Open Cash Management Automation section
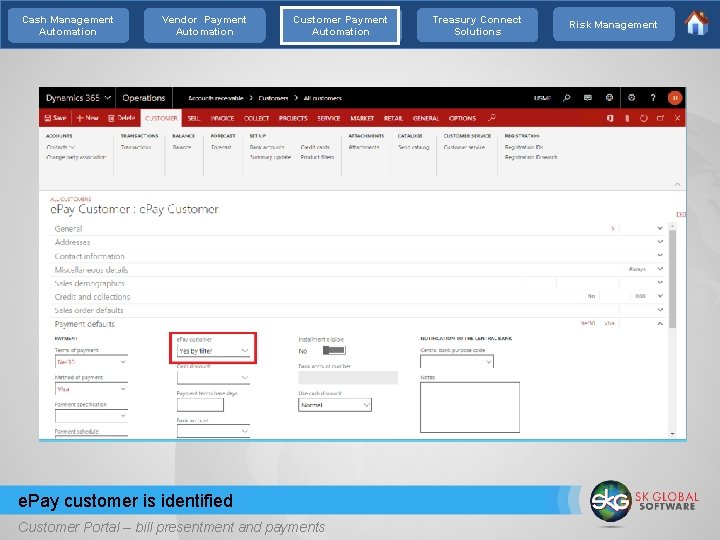This screenshot has width=720, height=540. pyautogui.click(x=68, y=25)
